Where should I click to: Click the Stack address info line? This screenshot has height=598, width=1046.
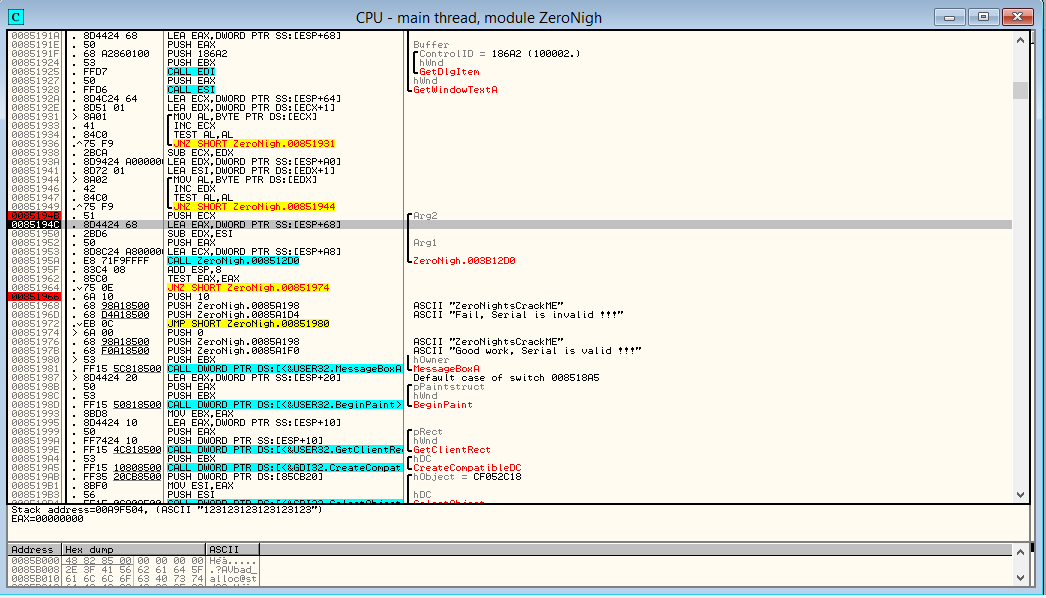[x=167, y=510]
